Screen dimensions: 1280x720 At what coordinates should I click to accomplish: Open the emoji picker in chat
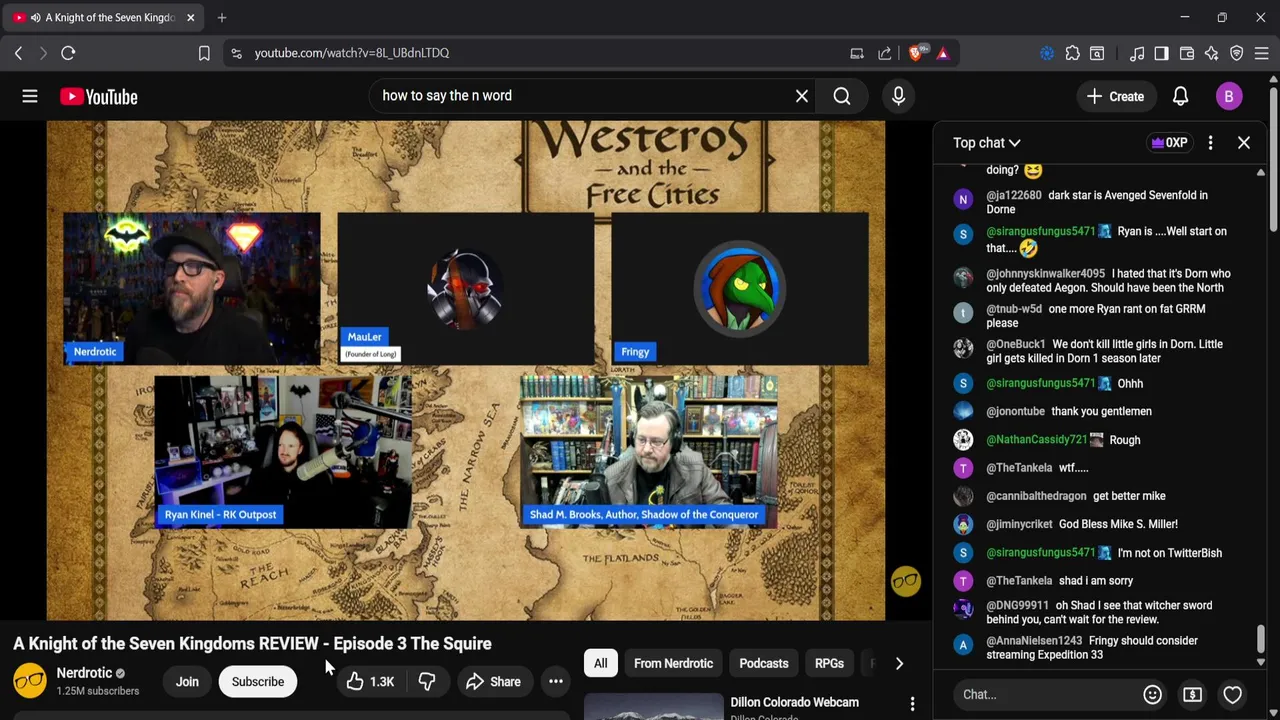(x=1152, y=694)
